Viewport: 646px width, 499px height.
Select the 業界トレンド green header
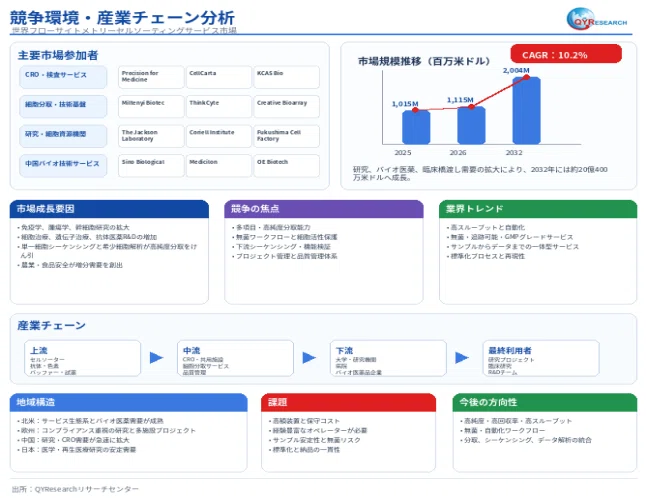[538, 209]
